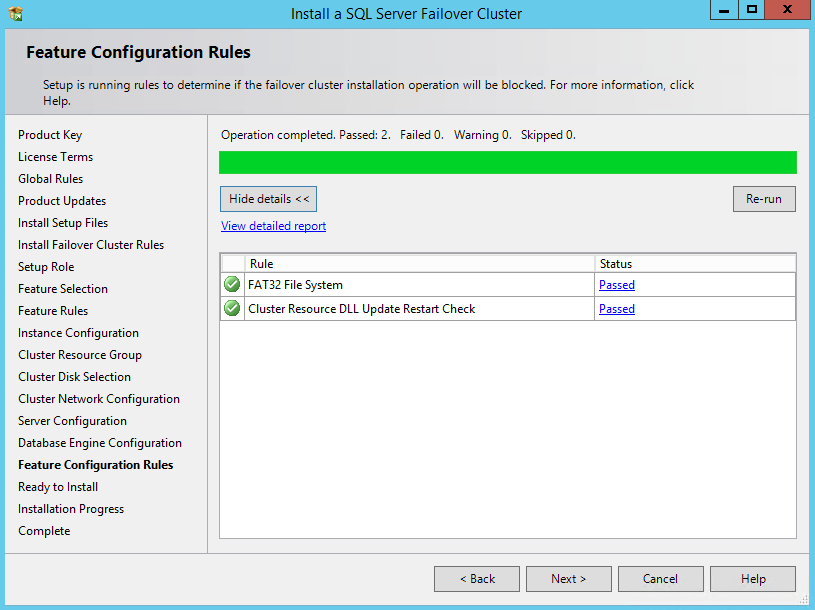Jump to Cluster Network Configuration step
The width and height of the screenshot is (815, 610).
99,399
